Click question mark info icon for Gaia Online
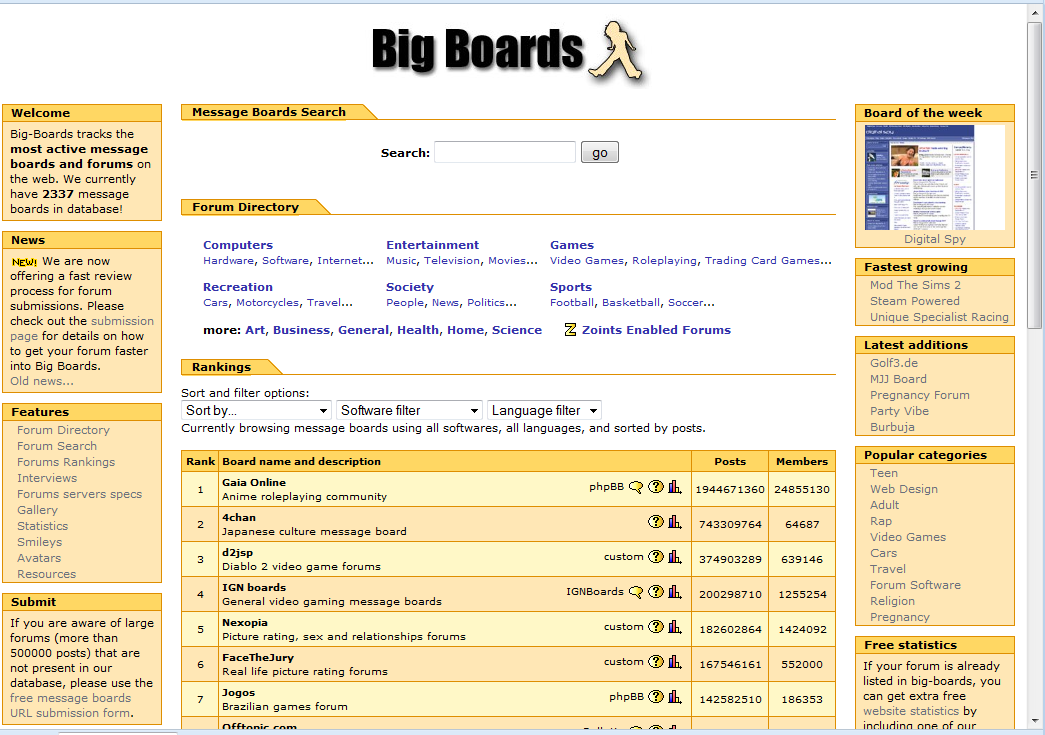Image resolution: width=1045 pixels, height=735 pixels. (x=656, y=487)
